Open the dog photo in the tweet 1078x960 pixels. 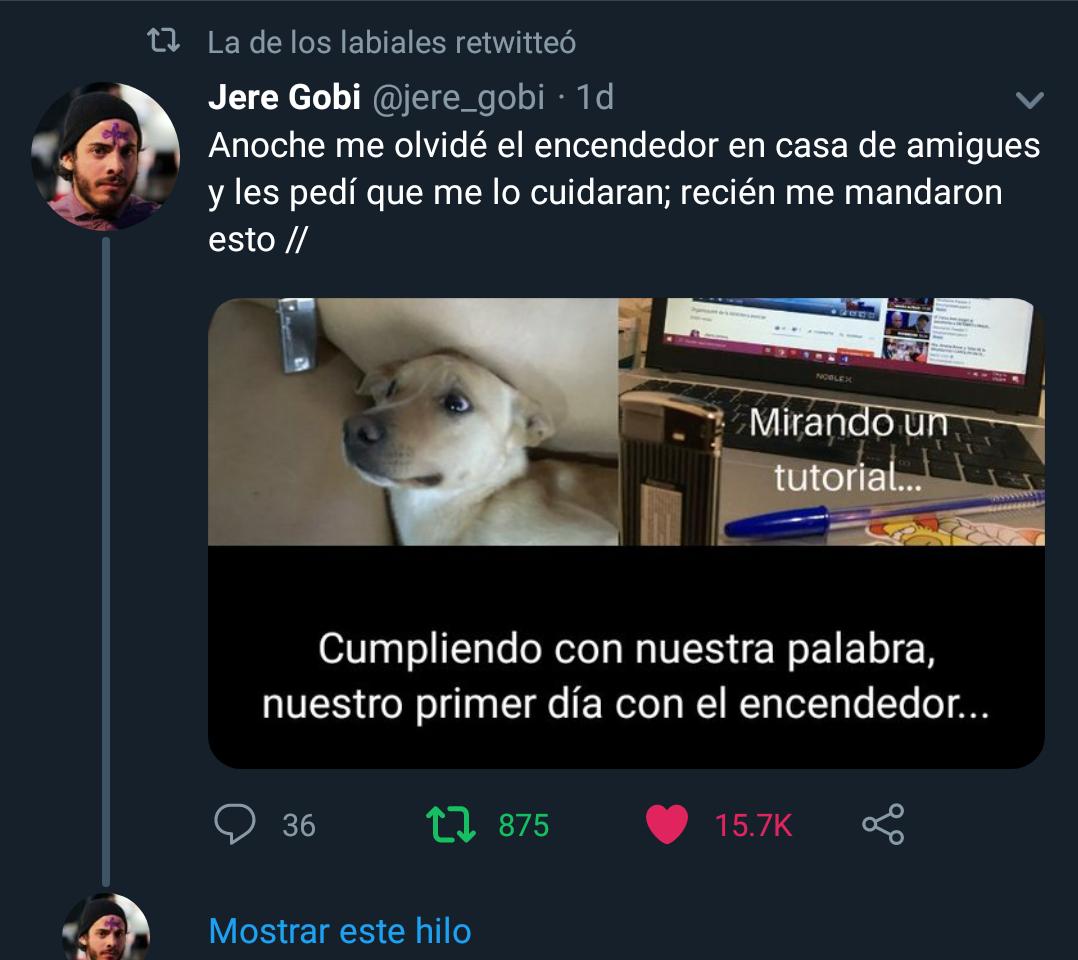tap(413, 422)
